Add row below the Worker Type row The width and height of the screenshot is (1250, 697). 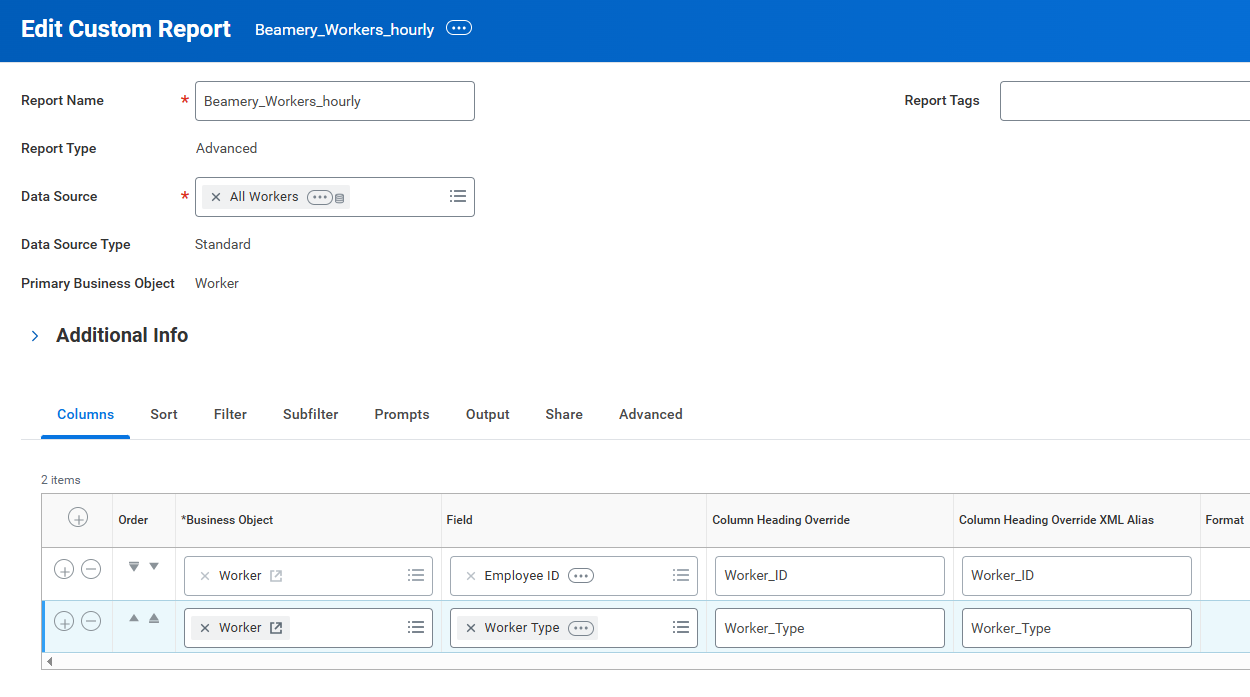(64, 622)
